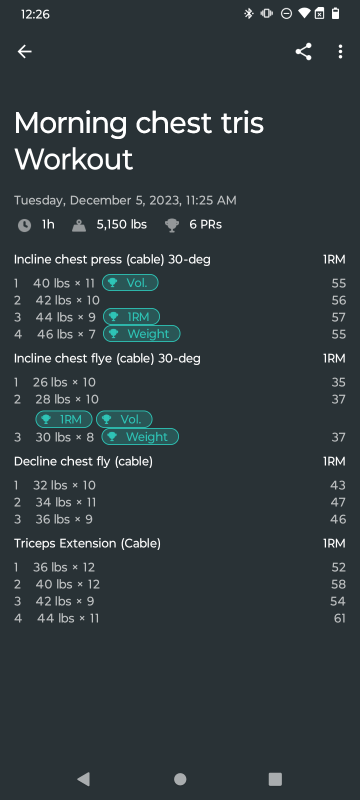This screenshot has height=800, width=360.
Task: Tap the back arrow icon
Action: [x=24, y=52]
